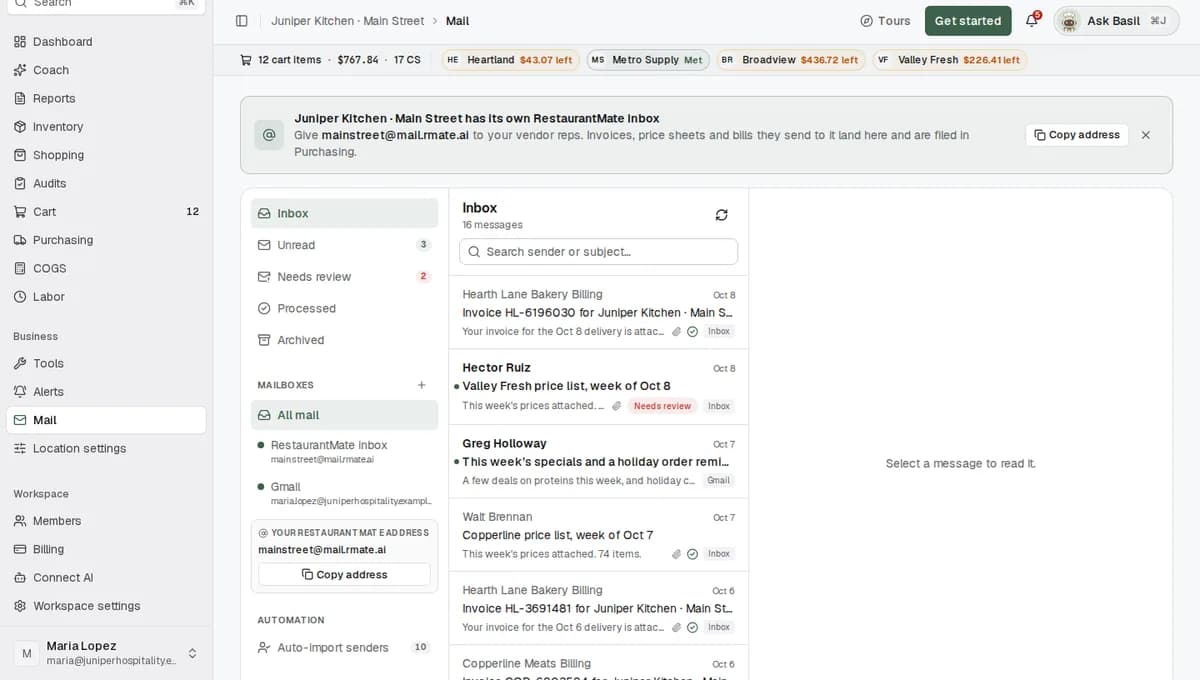
Task: Click the @ icon in the banner
Action: click(x=268, y=135)
